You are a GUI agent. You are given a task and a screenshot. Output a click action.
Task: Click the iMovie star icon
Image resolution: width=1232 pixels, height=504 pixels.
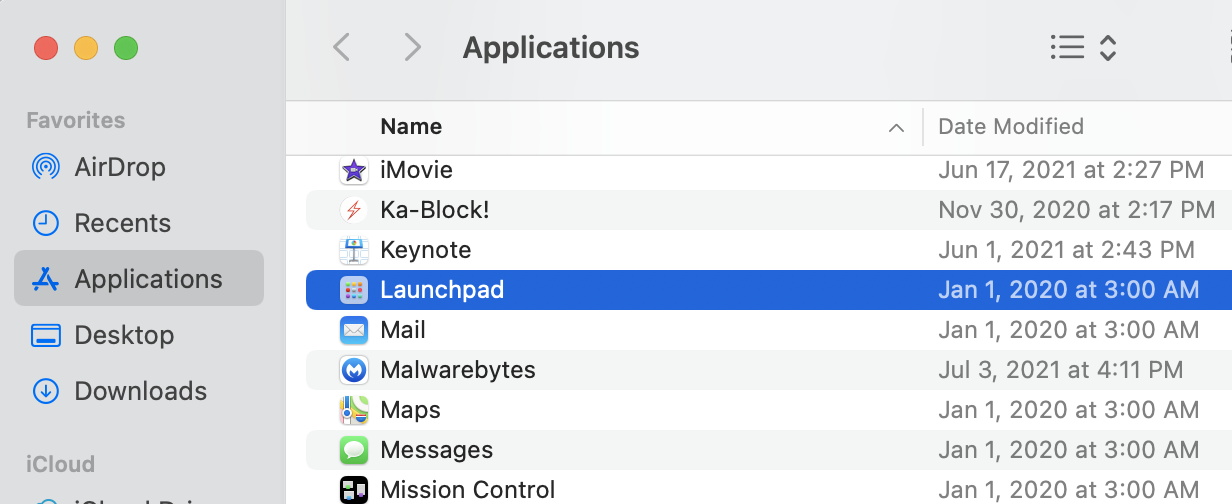[x=354, y=170]
